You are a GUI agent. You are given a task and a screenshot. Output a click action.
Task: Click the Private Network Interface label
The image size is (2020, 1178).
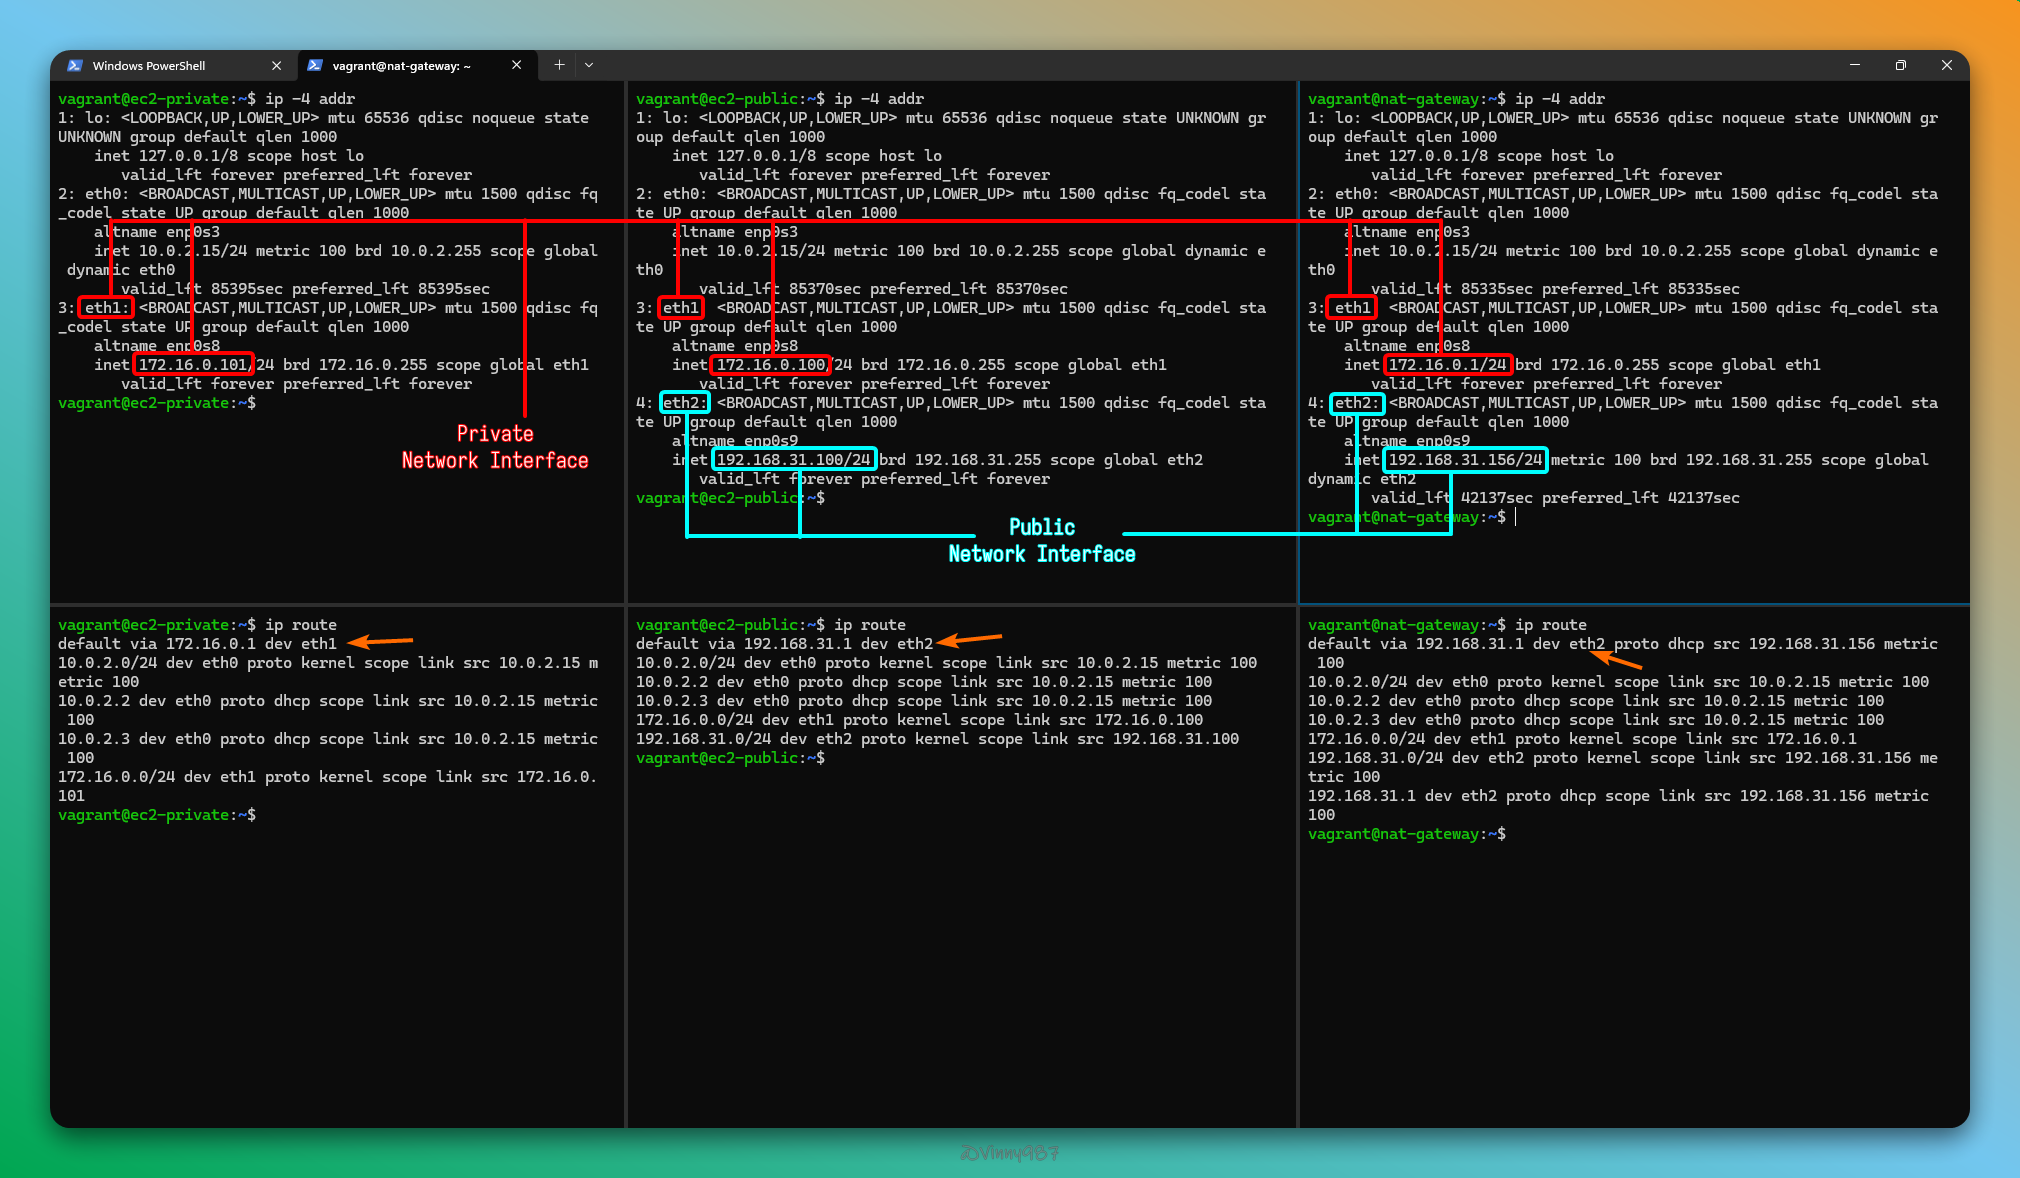click(495, 447)
